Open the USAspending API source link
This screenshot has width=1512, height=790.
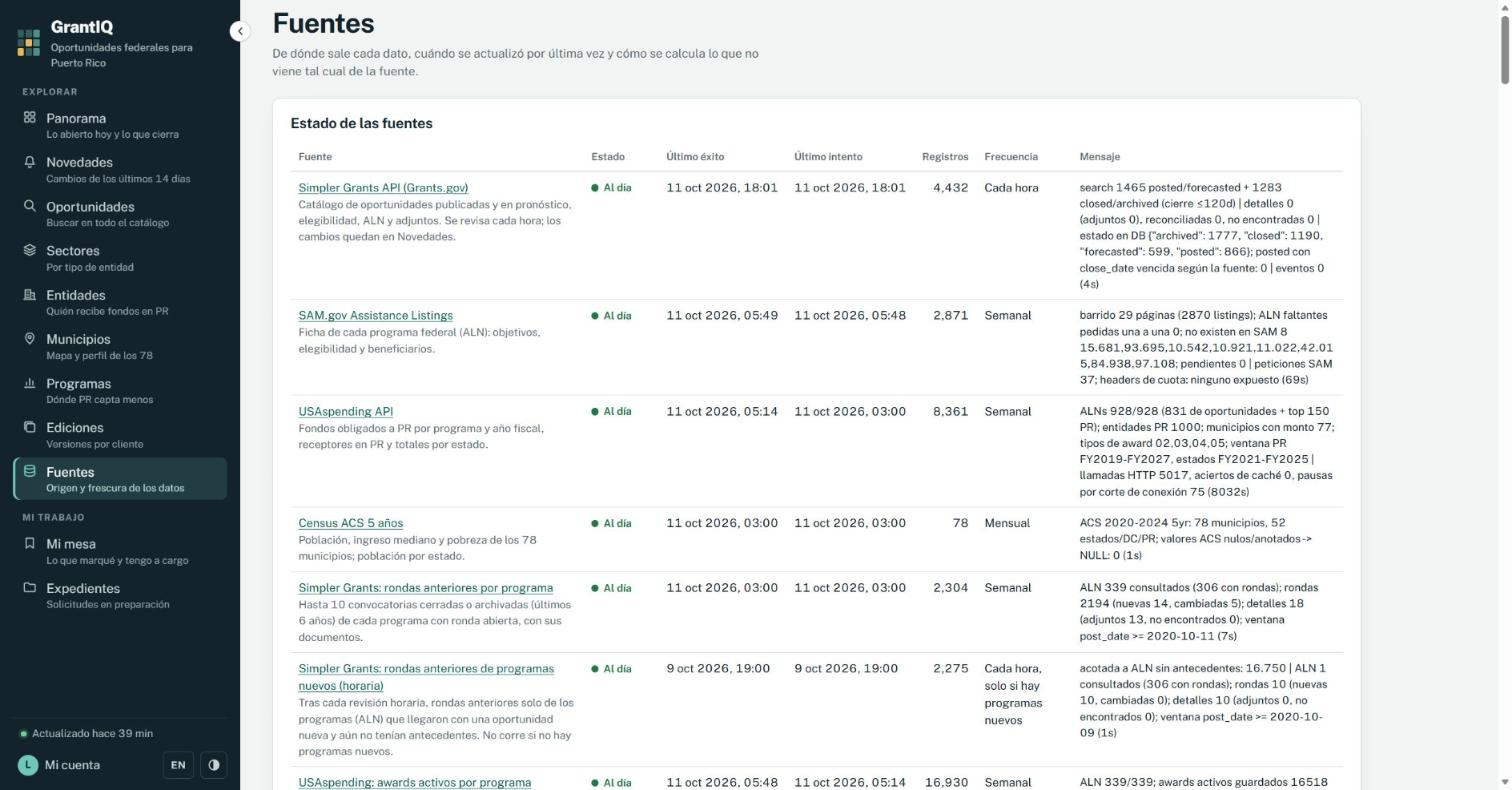[345, 411]
